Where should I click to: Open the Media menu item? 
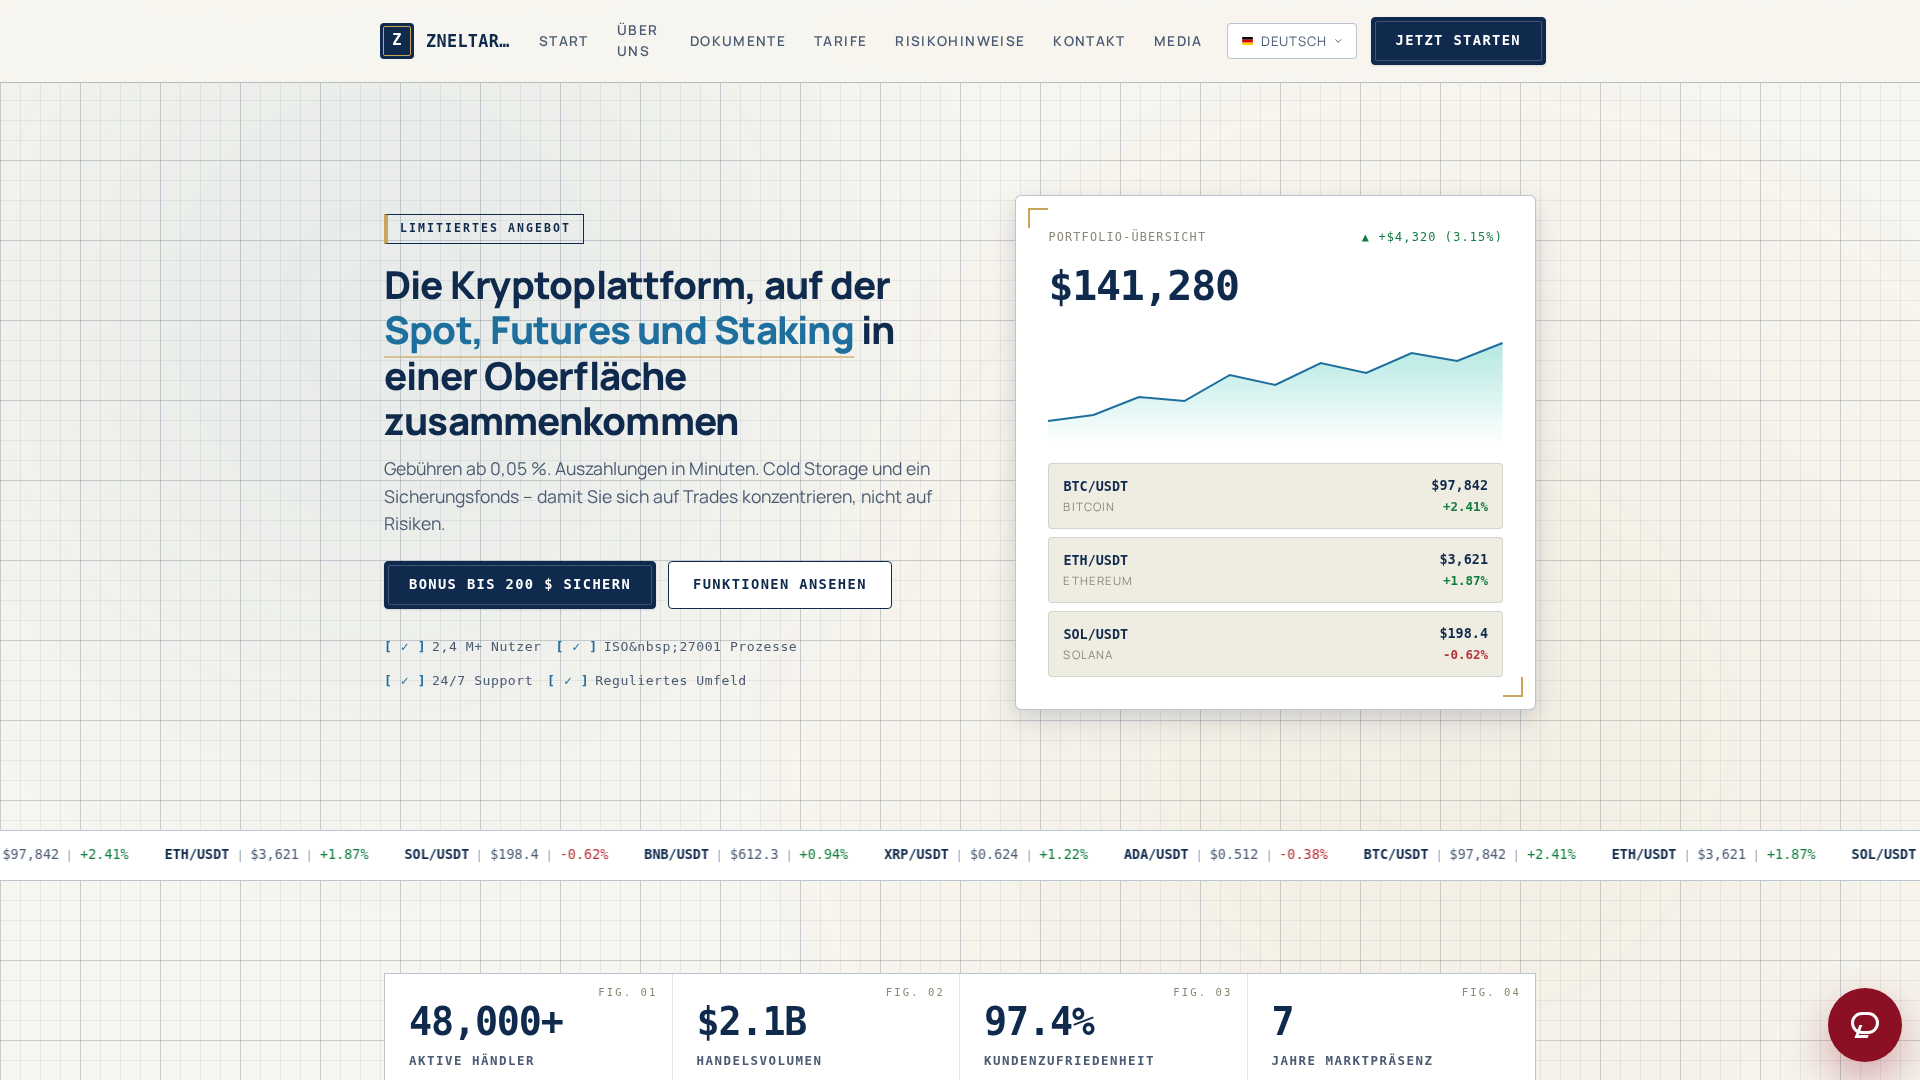pyautogui.click(x=1177, y=41)
